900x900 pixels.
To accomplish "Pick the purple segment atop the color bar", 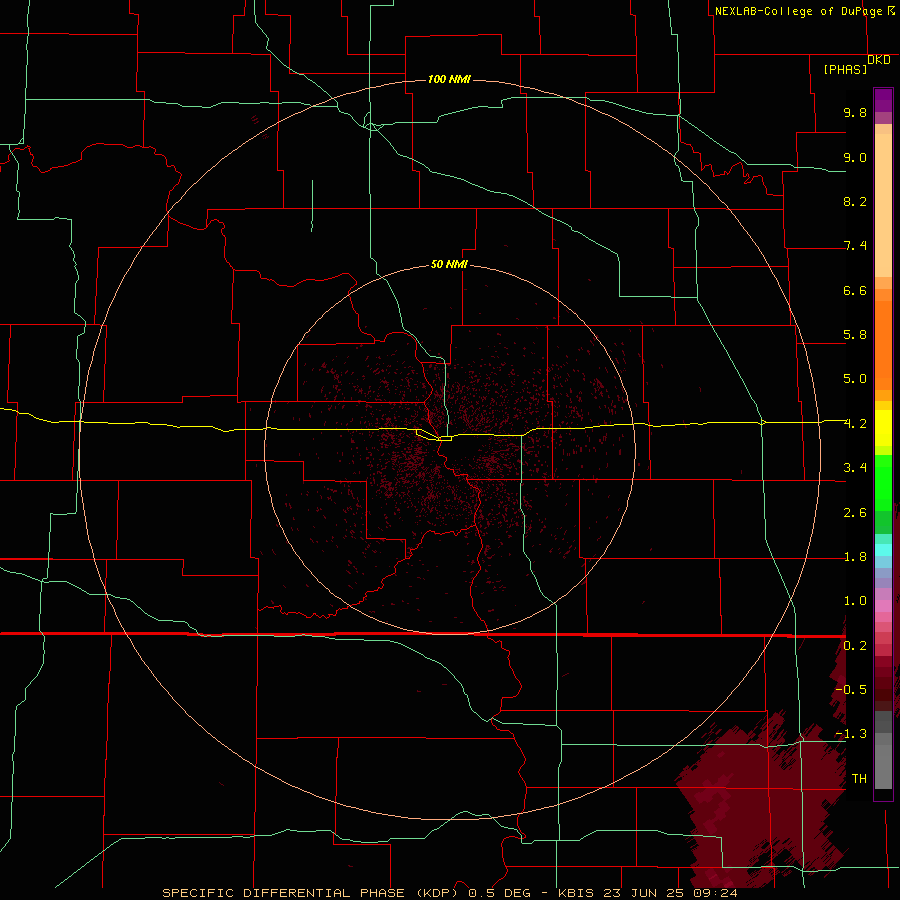I will tap(883, 100).
